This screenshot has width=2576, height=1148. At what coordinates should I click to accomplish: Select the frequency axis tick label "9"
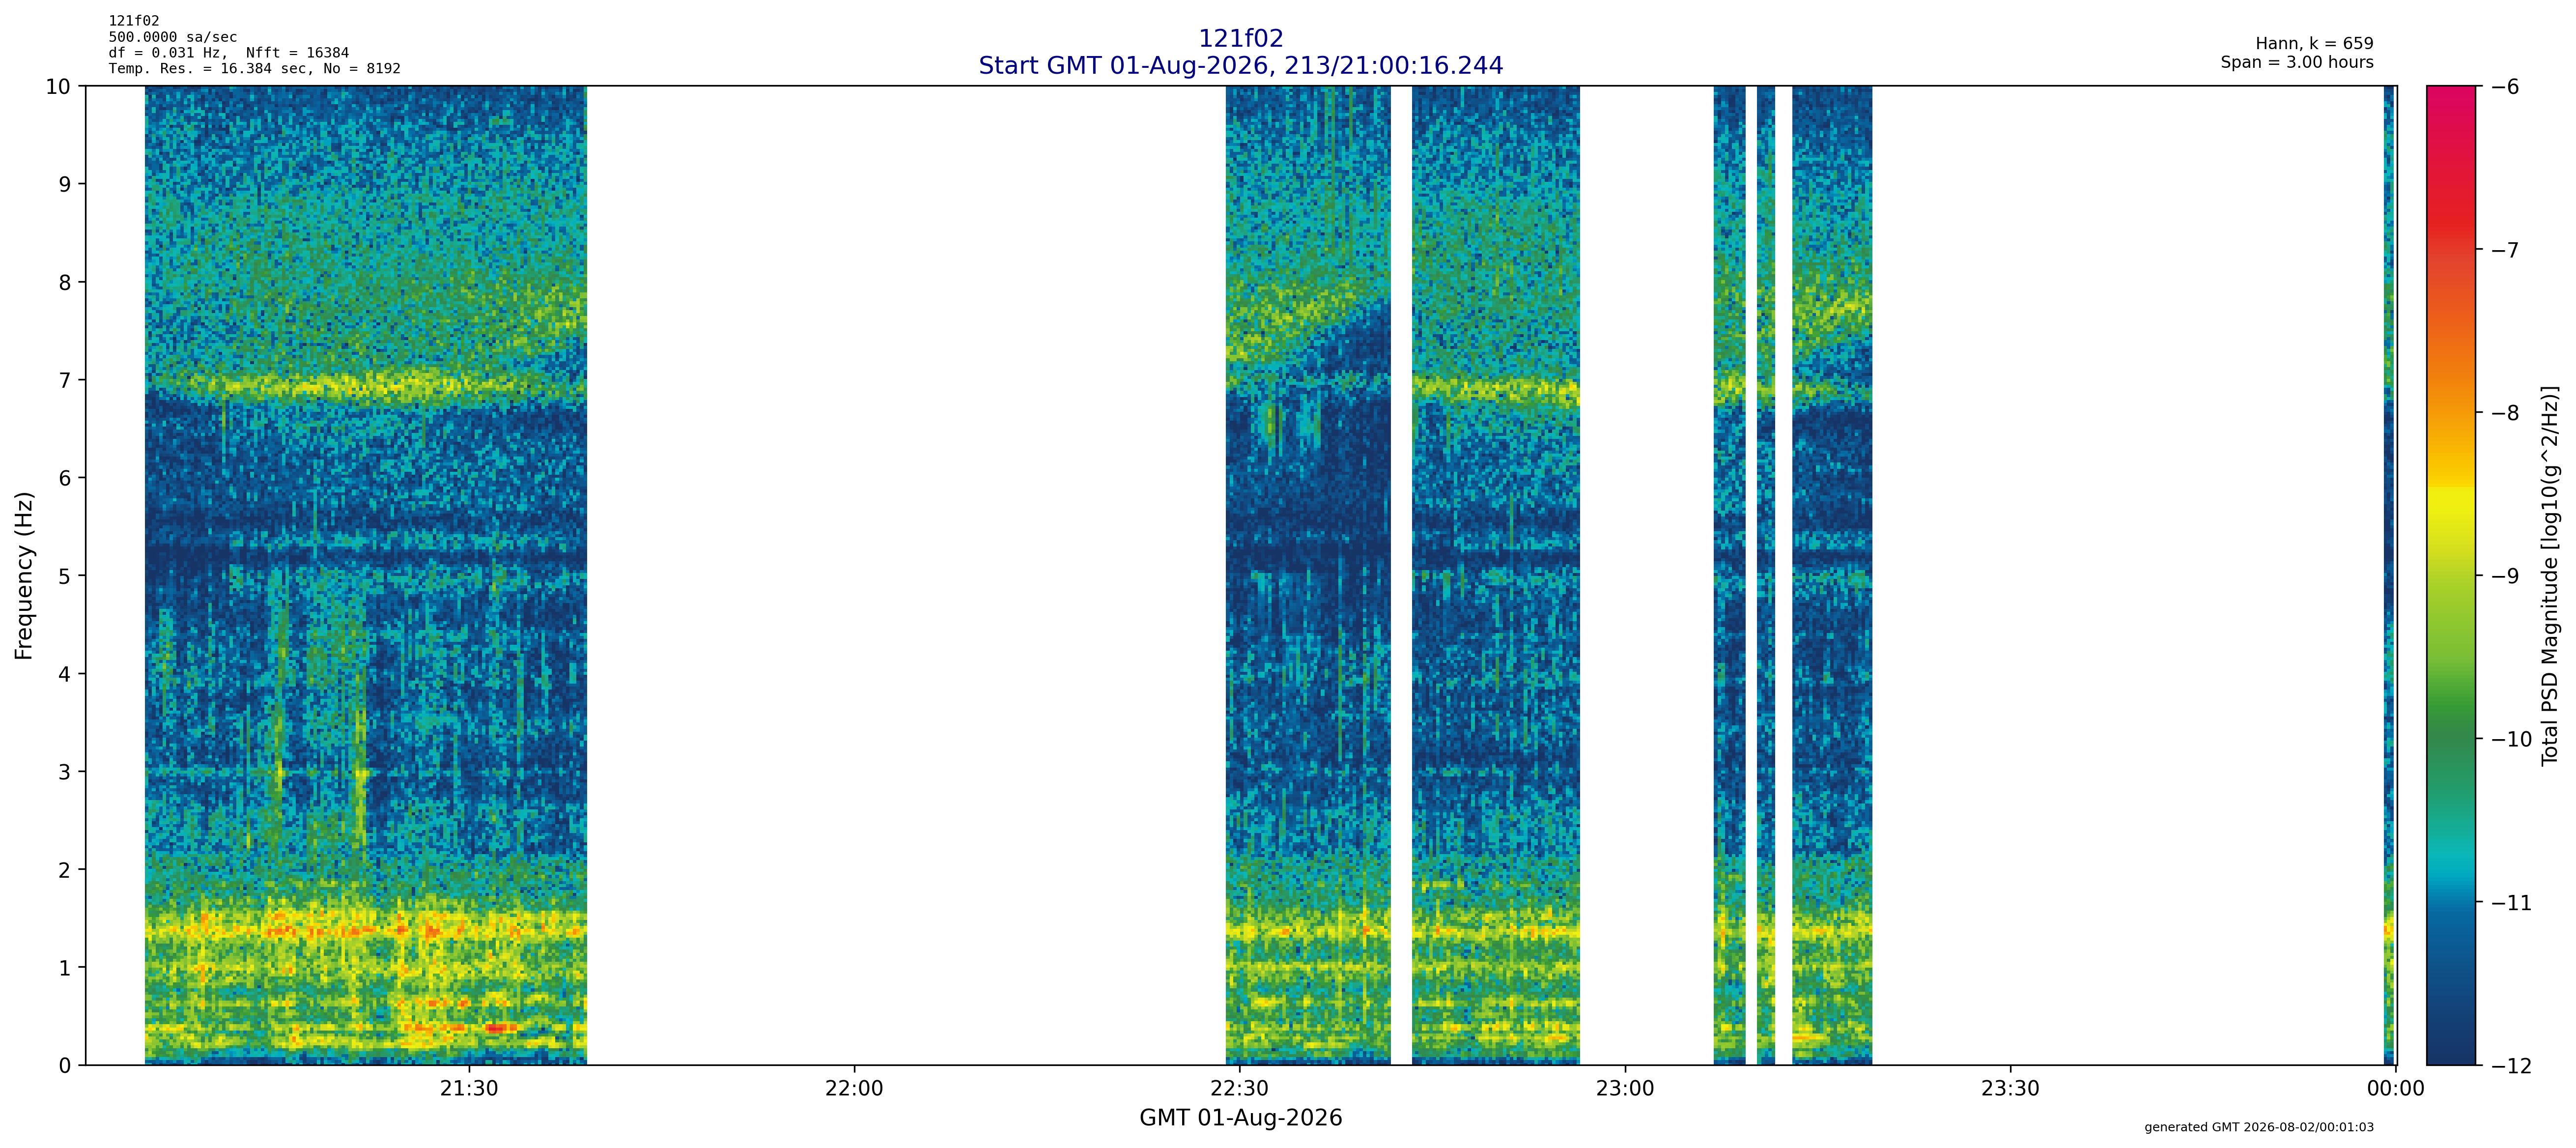pos(66,185)
